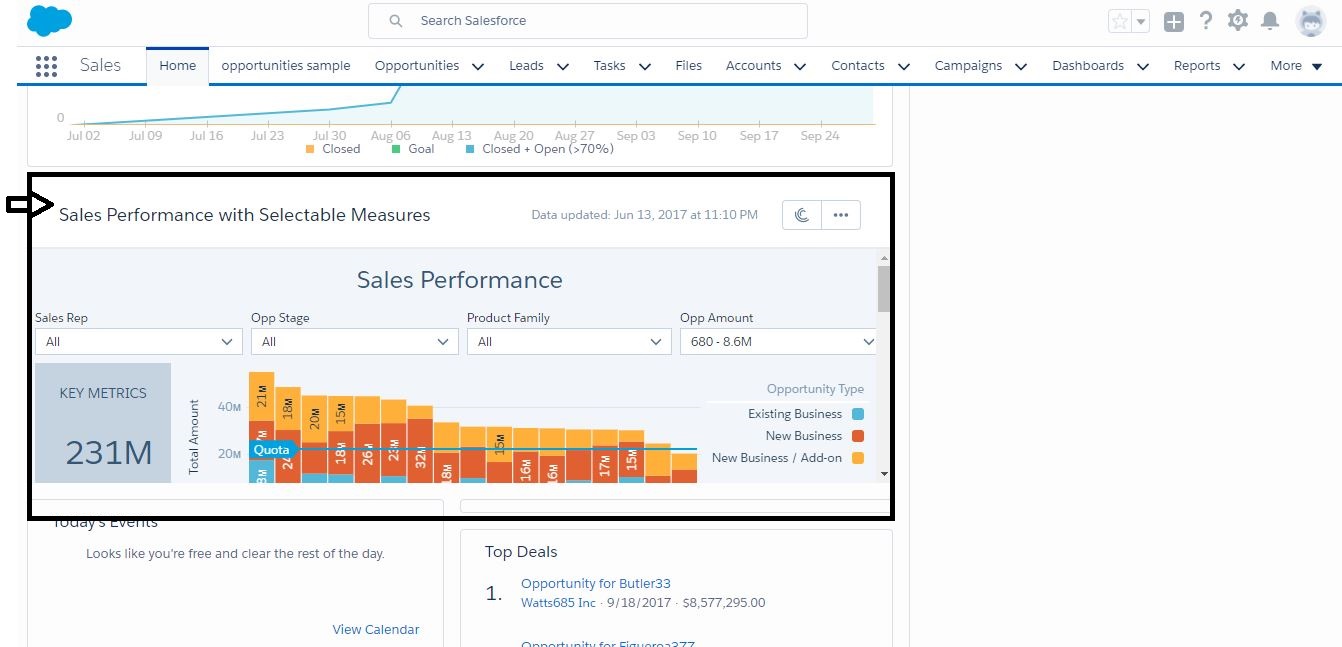Click in the Search Salesforce field

point(587,21)
